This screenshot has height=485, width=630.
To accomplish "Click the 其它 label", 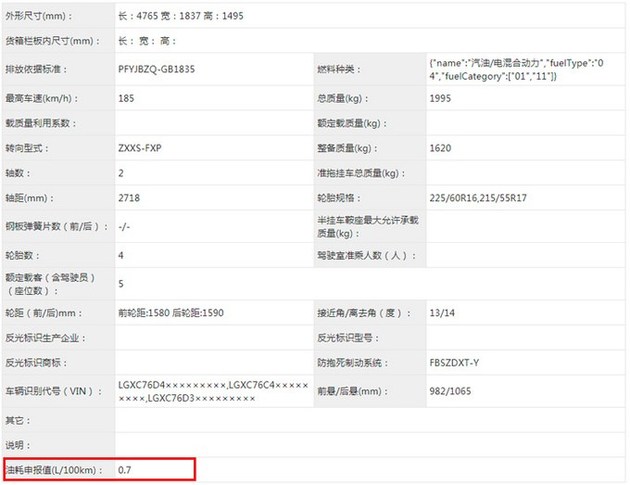I will pyautogui.click(x=18, y=420).
